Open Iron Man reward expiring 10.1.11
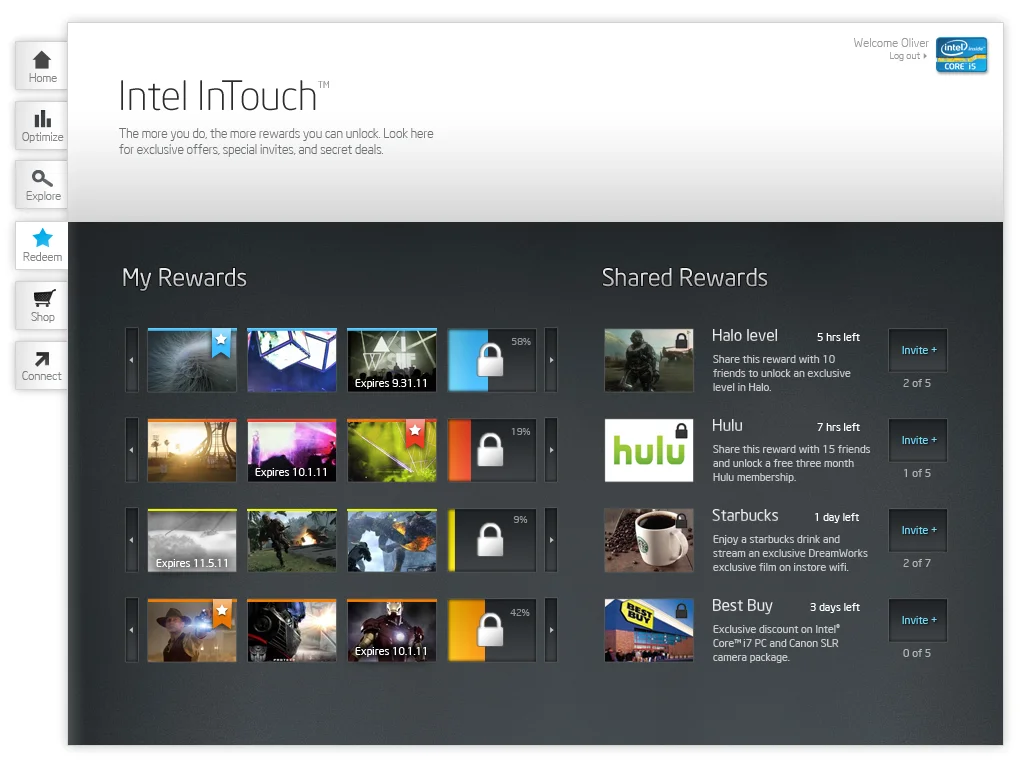This screenshot has height=768, width=1024. click(392, 630)
